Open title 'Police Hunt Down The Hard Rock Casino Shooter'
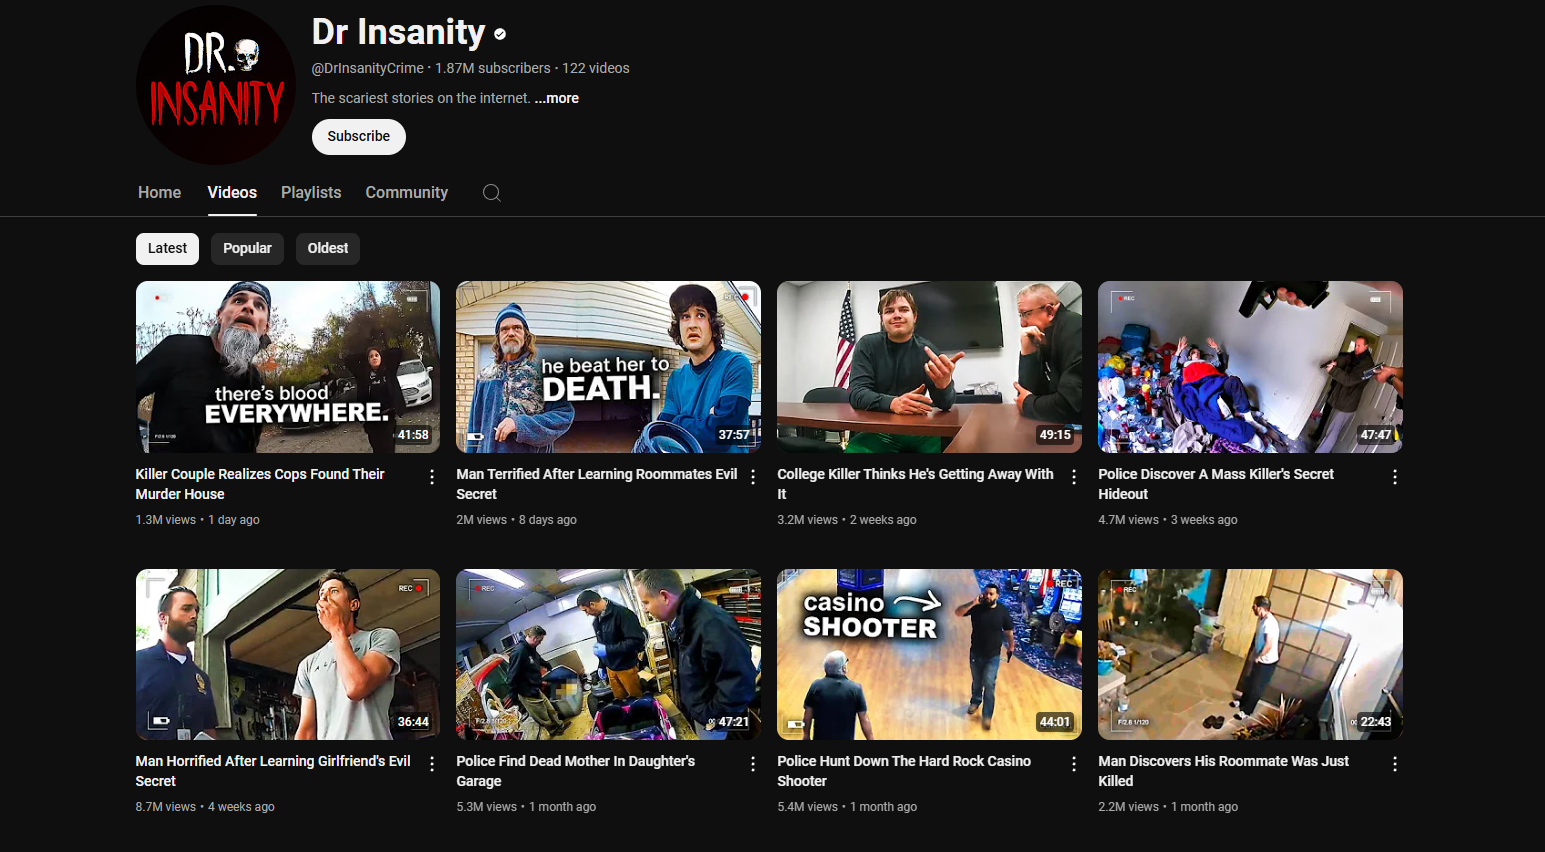The image size is (1545, 852). (x=904, y=771)
